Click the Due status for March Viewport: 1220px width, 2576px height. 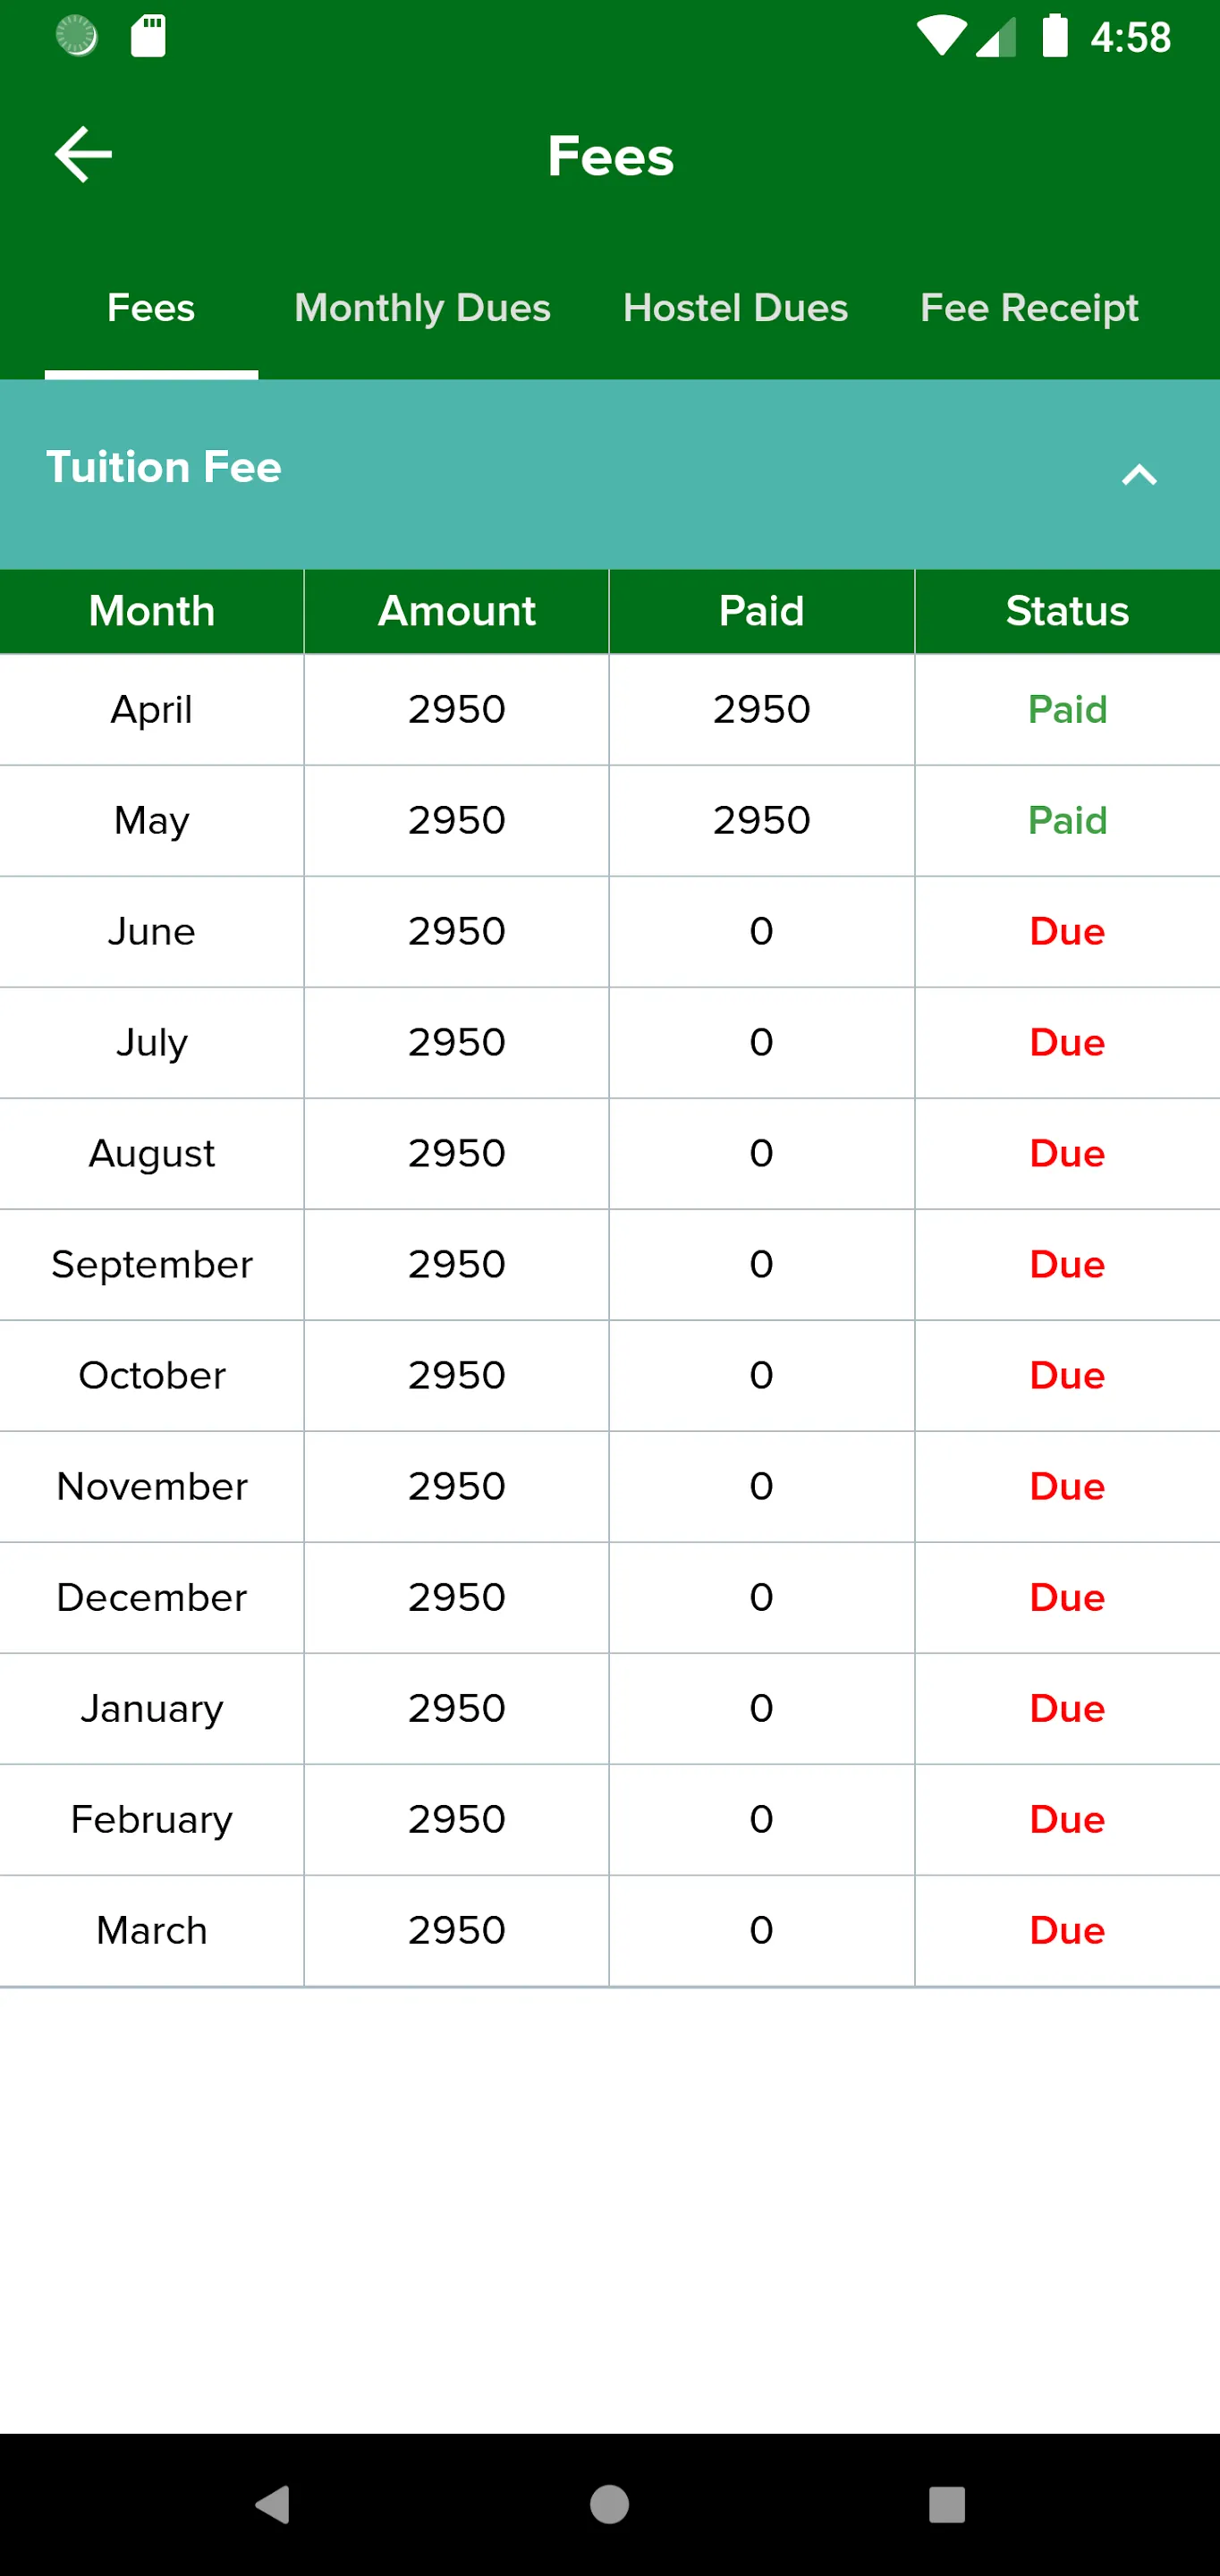(x=1067, y=1931)
